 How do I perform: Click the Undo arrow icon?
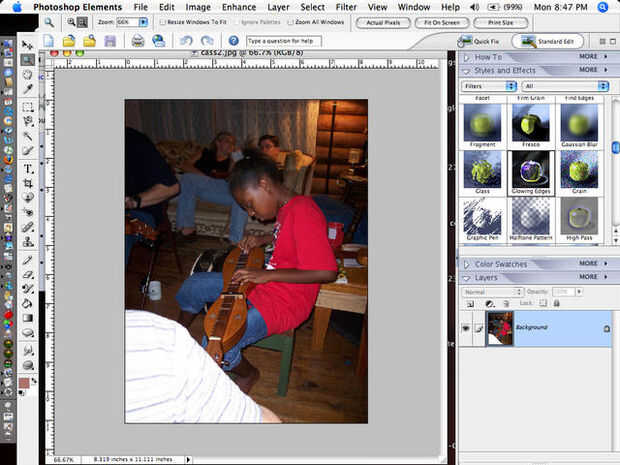point(186,41)
